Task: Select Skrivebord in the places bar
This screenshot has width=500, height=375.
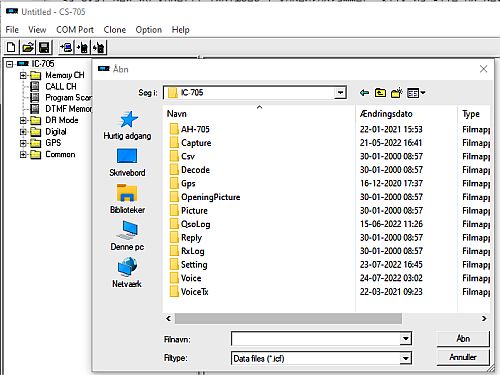Action: 127,163
